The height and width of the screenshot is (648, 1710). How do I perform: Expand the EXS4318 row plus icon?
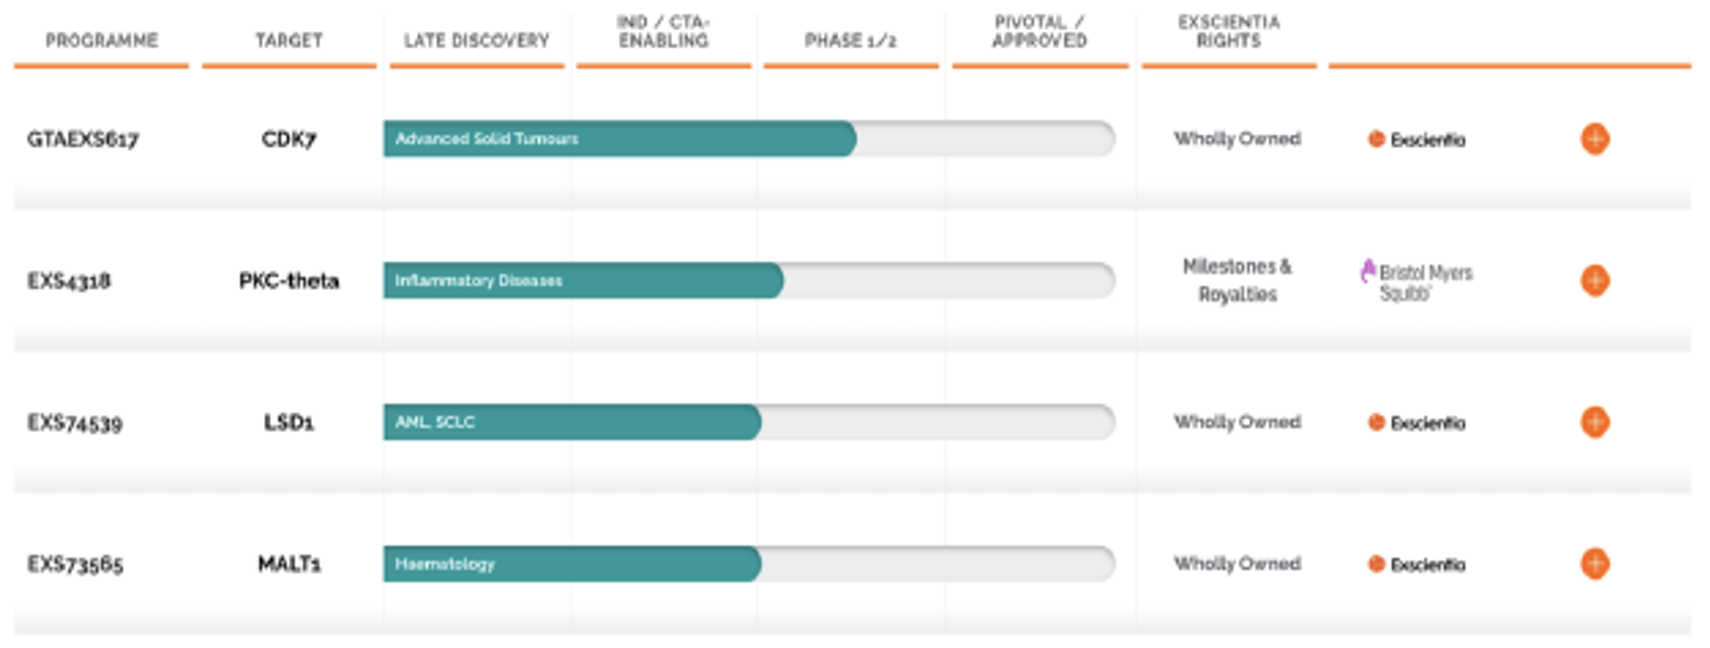[1594, 280]
